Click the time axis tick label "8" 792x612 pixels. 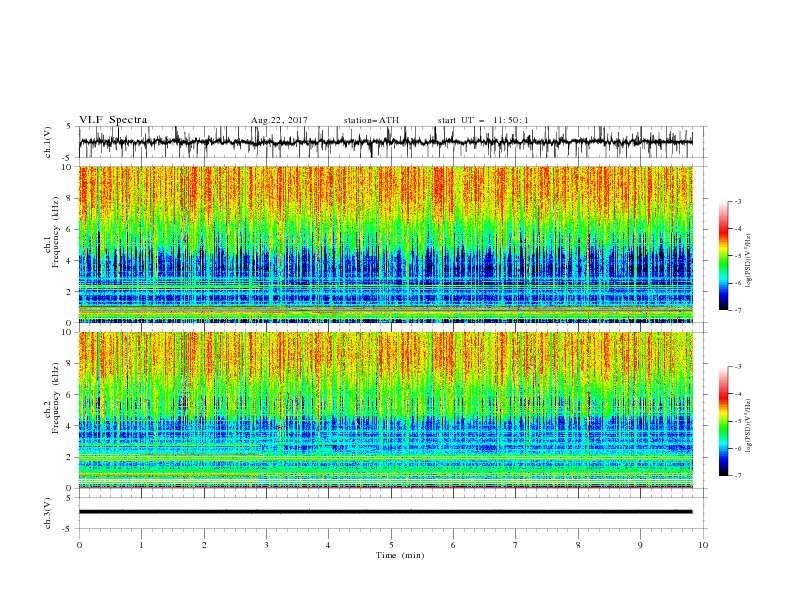pos(578,545)
